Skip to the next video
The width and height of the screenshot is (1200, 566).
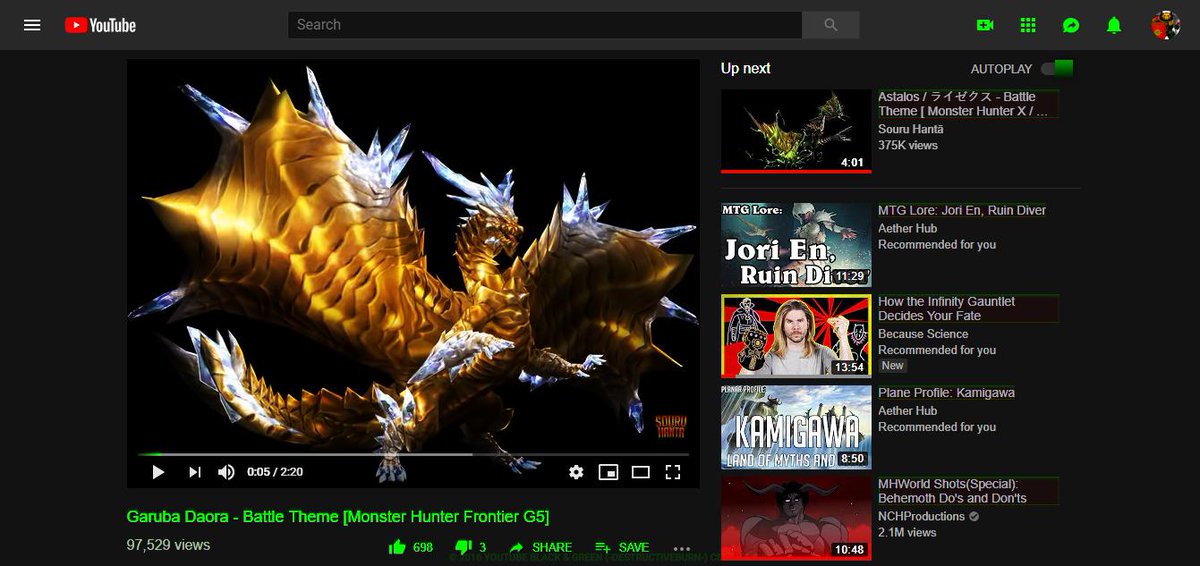tap(195, 472)
